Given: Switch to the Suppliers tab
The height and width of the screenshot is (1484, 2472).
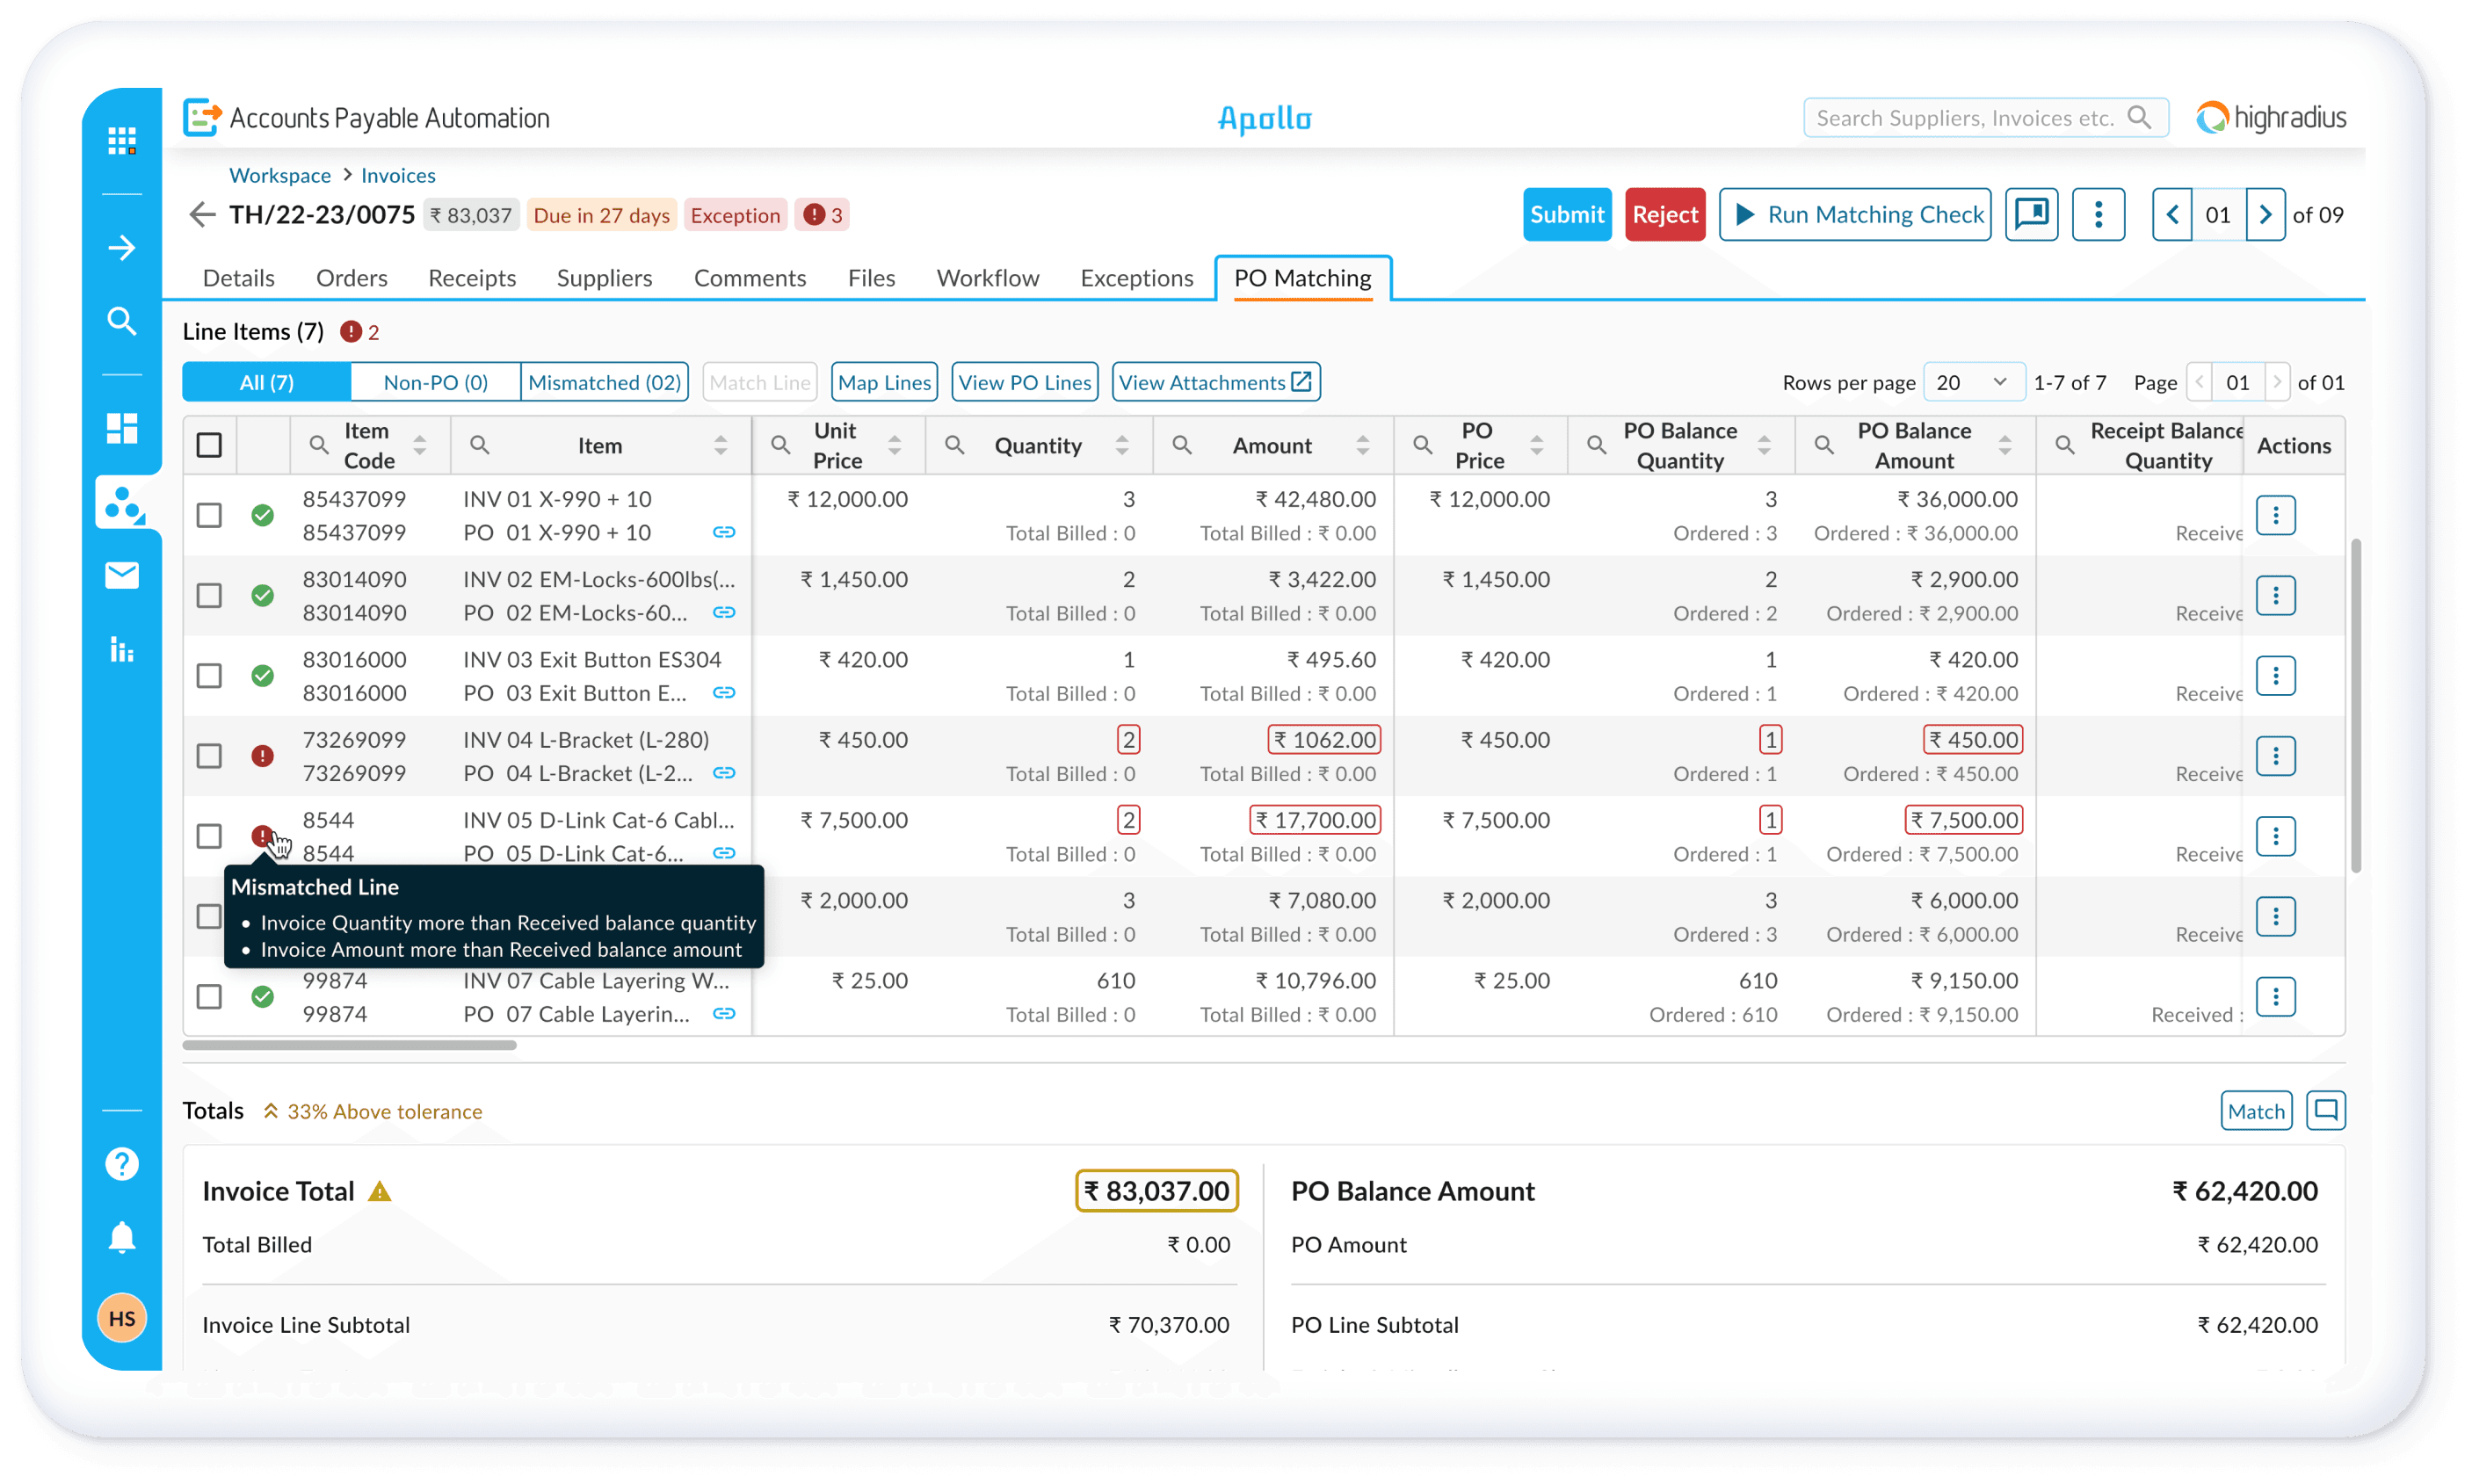Looking at the screenshot, I should [604, 278].
